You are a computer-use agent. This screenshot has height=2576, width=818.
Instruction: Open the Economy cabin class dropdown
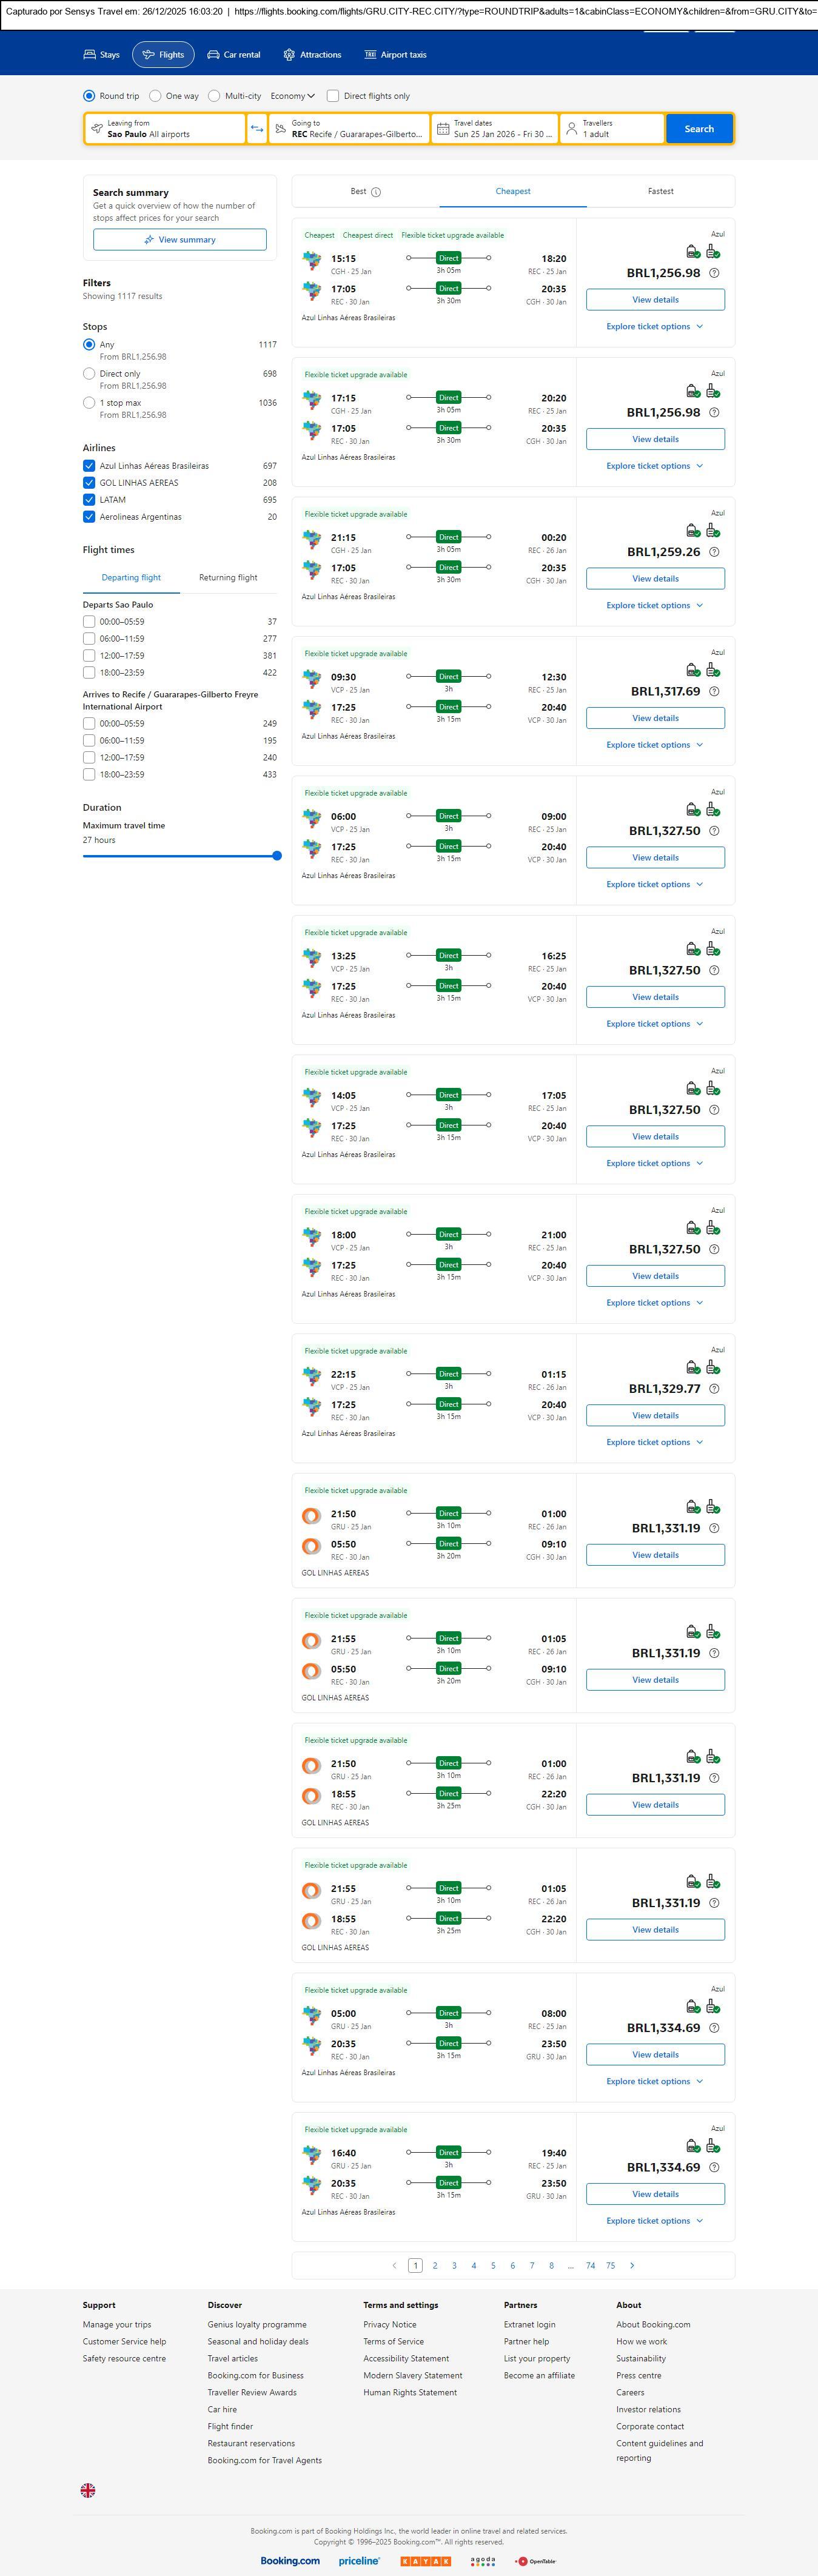click(292, 96)
